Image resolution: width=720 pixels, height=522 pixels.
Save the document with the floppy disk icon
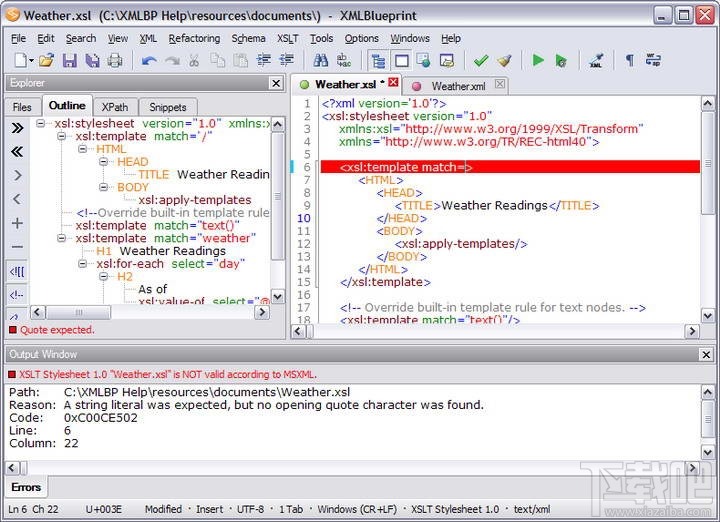[x=69, y=60]
